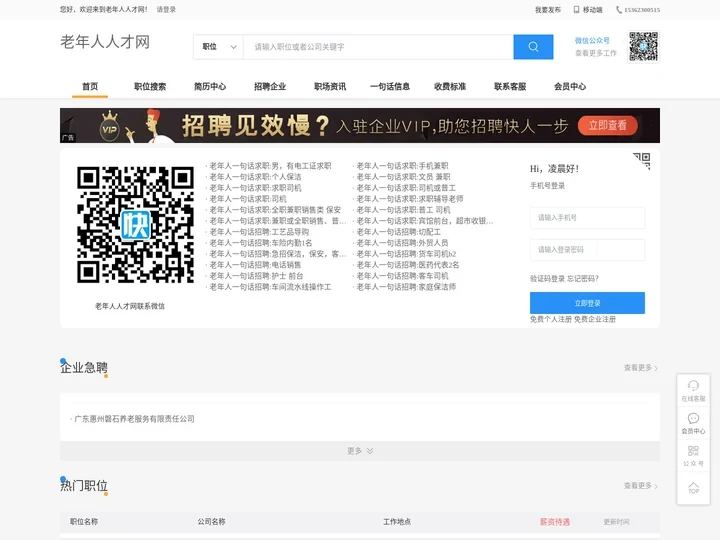This screenshot has height=540, width=720.
Task: Open listing 求职:手机兼职
Action: (402, 166)
